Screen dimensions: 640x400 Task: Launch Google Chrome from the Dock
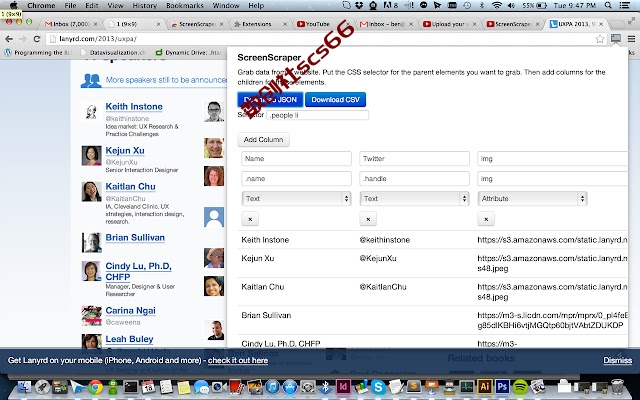click(x=95, y=386)
